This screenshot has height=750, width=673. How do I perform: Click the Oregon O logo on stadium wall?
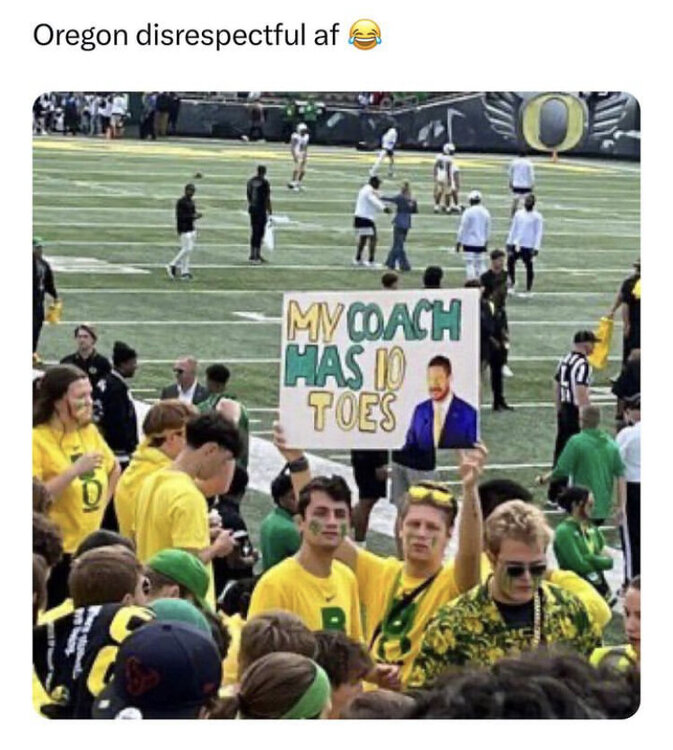point(554,122)
